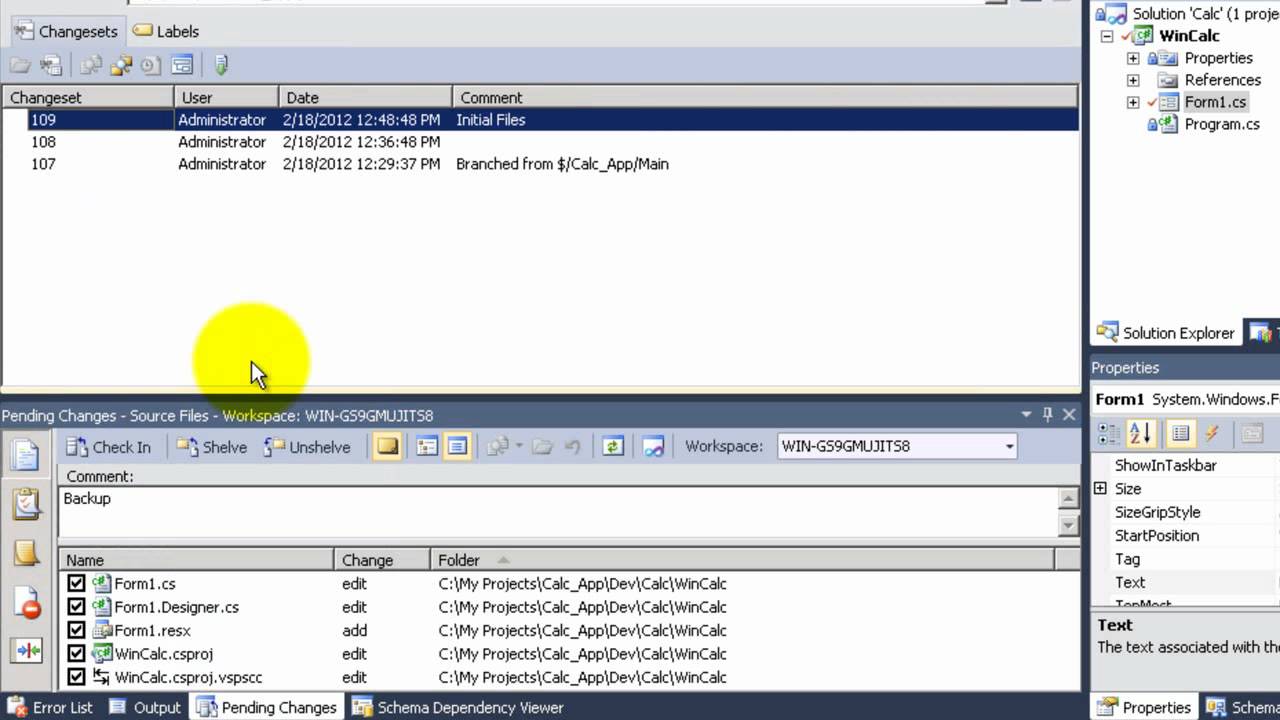Image resolution: width=1280 pixels, height=720 pixels.
Task: Click the Unshelve button
Action: (x=307, y=447)
